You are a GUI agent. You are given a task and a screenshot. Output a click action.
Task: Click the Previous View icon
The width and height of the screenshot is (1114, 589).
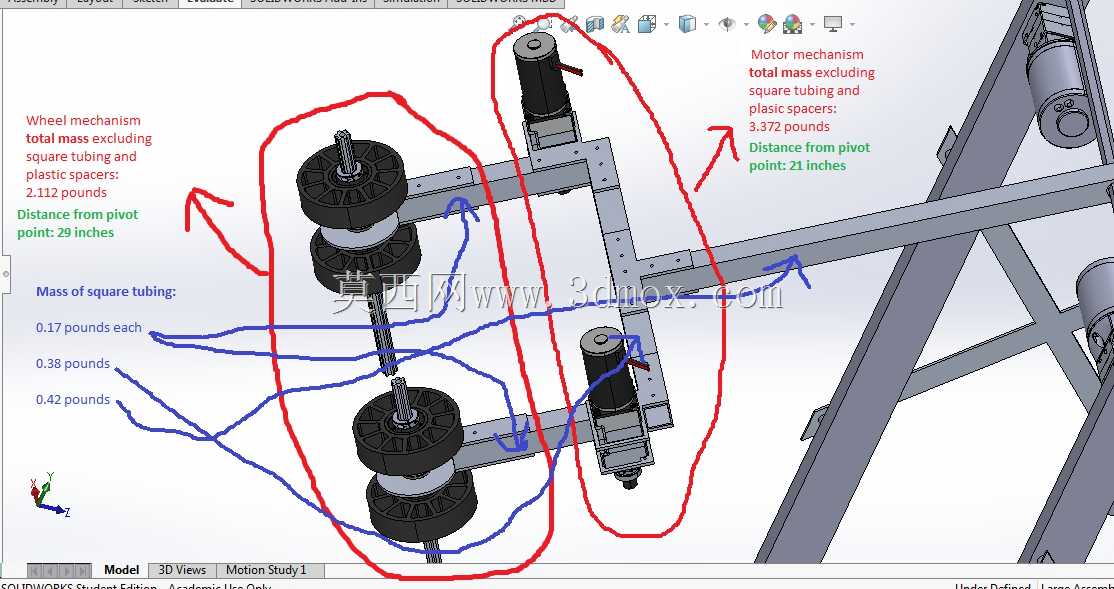(570, 25)
